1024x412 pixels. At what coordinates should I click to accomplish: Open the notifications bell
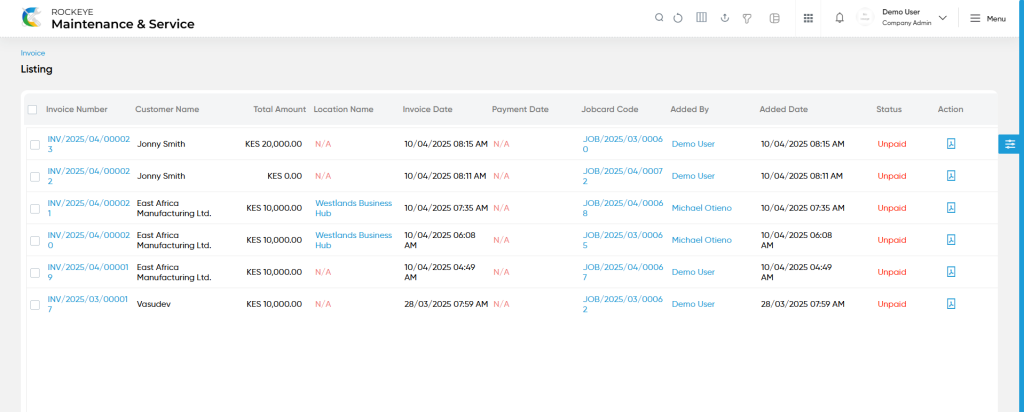(x=840, y=18)
